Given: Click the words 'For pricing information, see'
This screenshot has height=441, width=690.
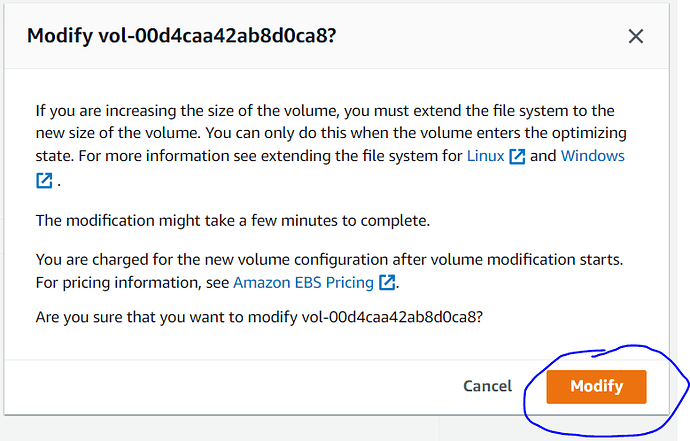Looking at the screenshot, I should pos(132,283).
